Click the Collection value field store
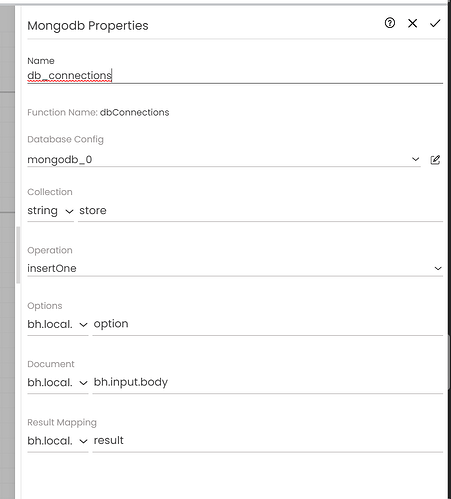Image resolution: width=451 pixels, height=499 pixels. [260, 211]
